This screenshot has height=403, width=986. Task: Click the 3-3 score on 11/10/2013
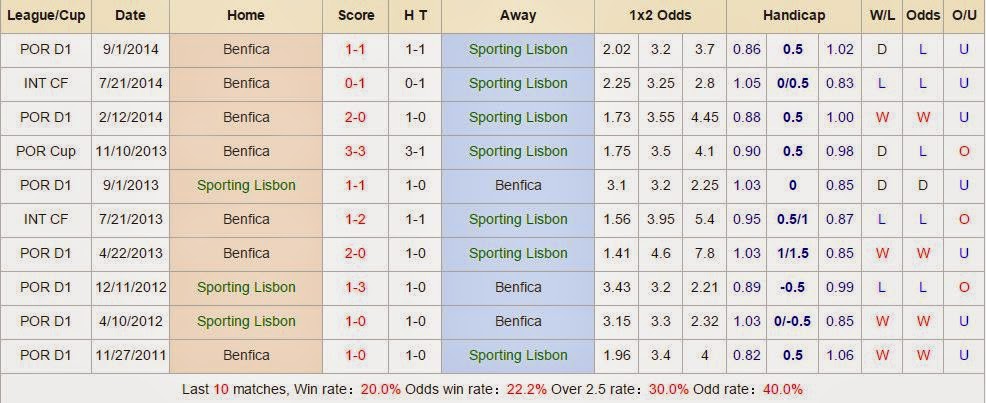pos(355,152)
